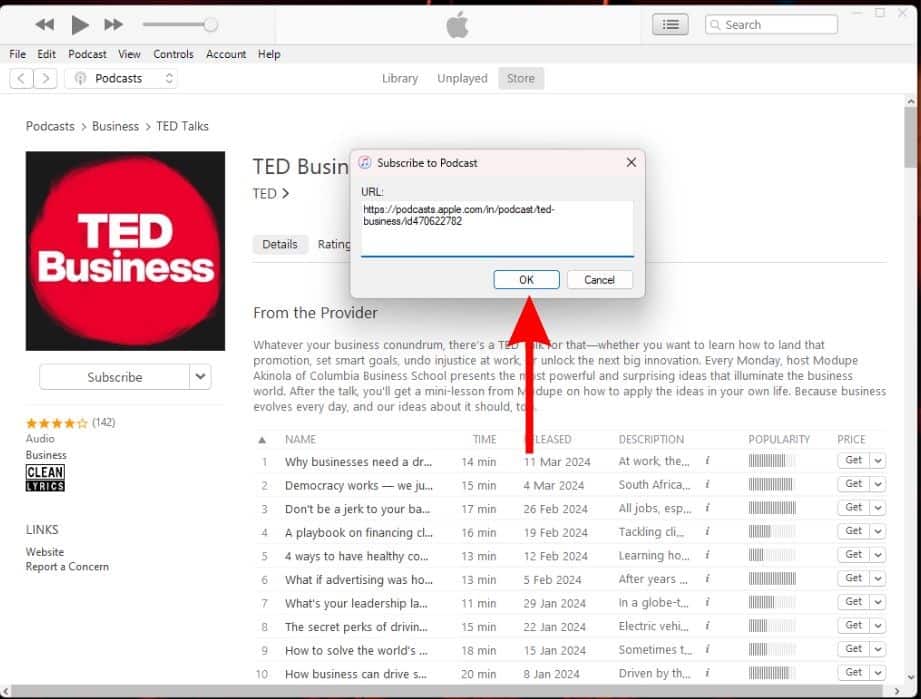
Task: Open the dropdown arrow beside Subscribe
Action: (x=201, y=377)
